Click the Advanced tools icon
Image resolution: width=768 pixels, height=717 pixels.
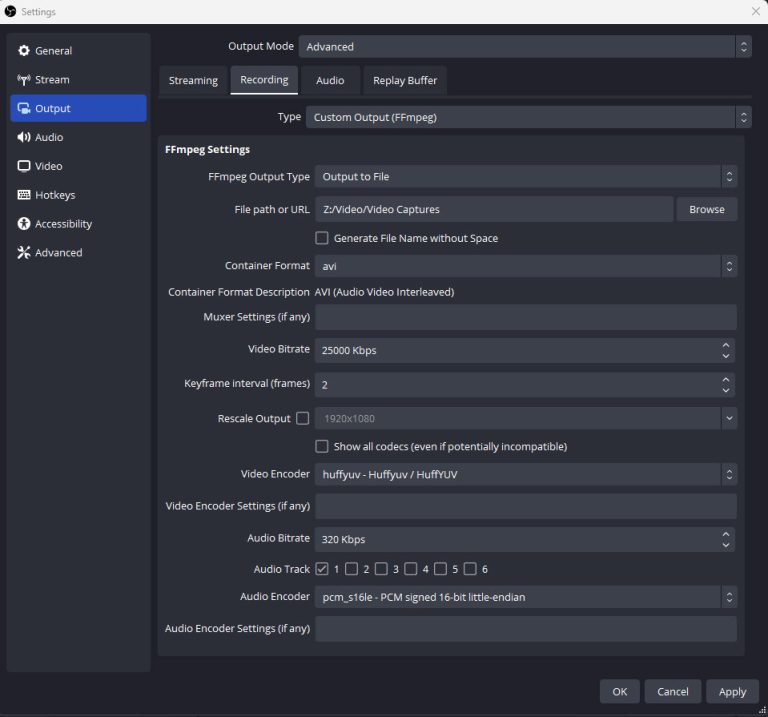point(24,253)
